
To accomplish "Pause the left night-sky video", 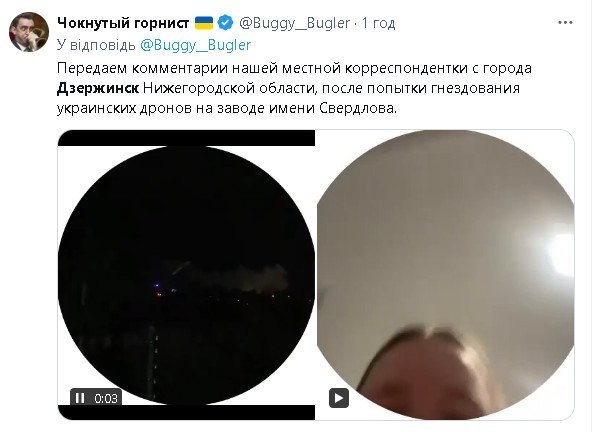I will point(80,398).
